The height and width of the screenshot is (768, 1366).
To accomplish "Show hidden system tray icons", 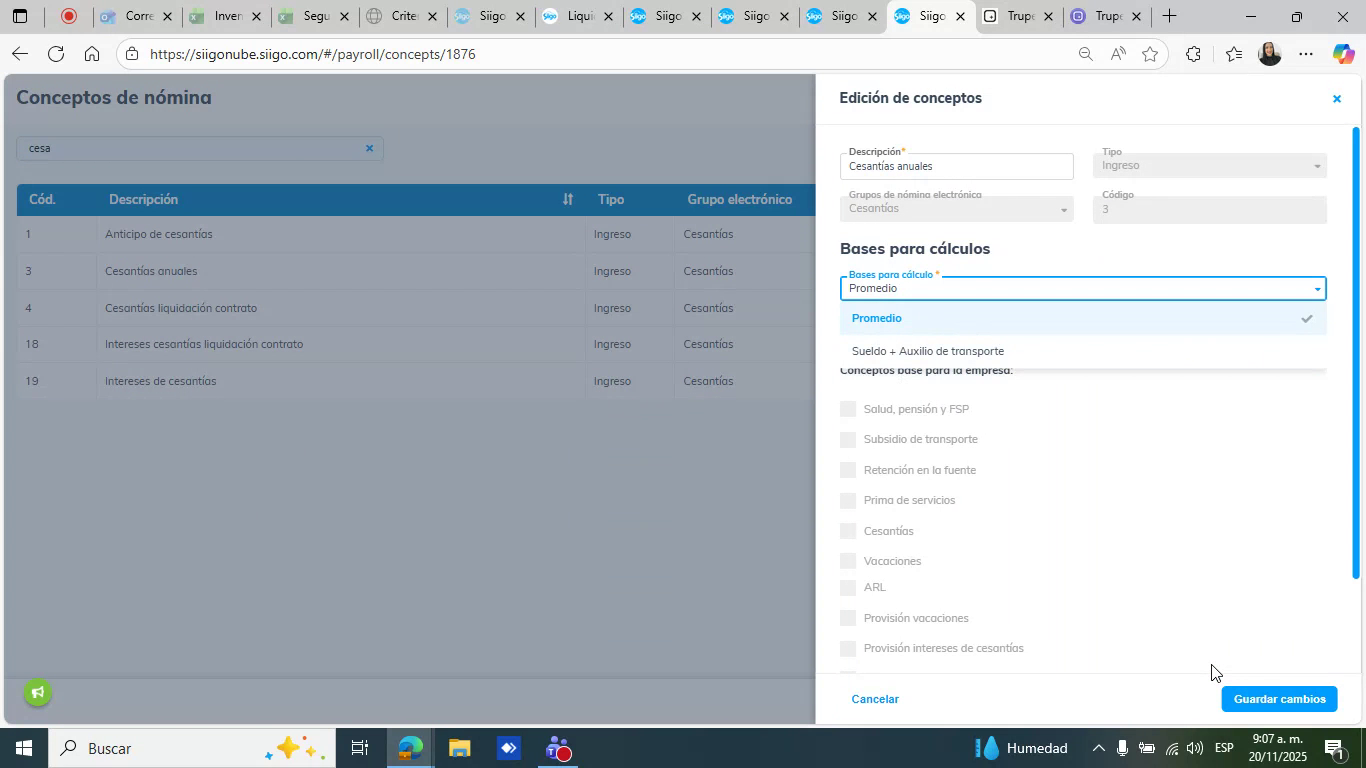I will [1098, 748].
